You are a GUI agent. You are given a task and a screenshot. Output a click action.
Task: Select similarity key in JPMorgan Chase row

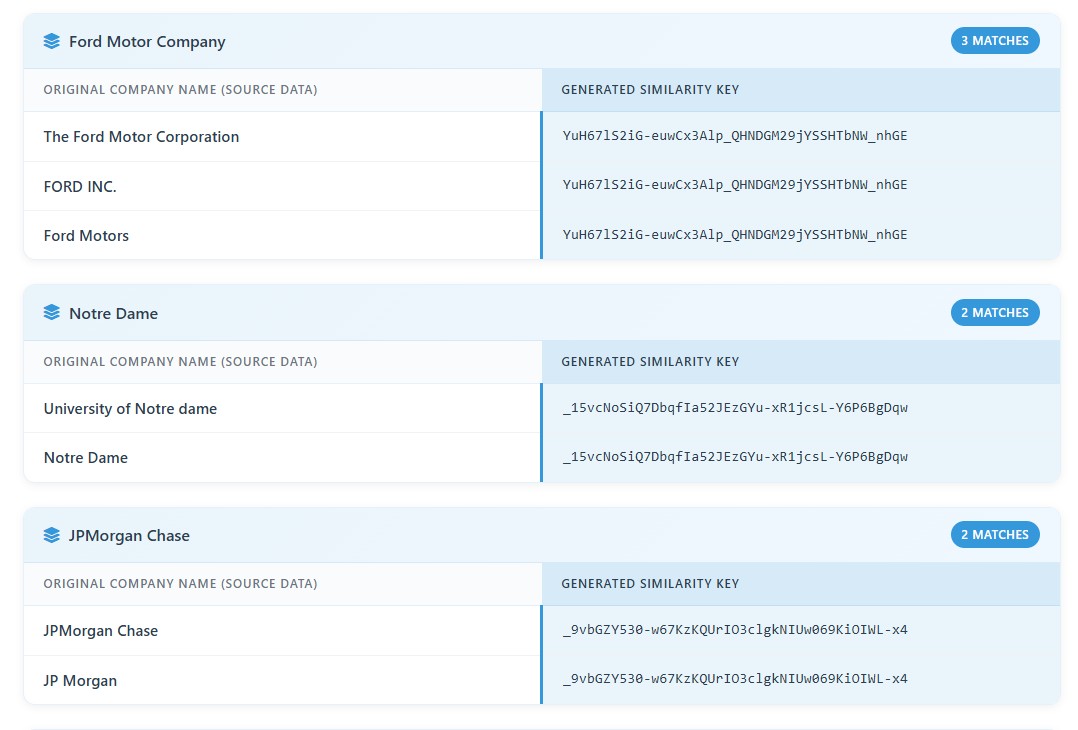pyautogui.click(x=735, y=629)
